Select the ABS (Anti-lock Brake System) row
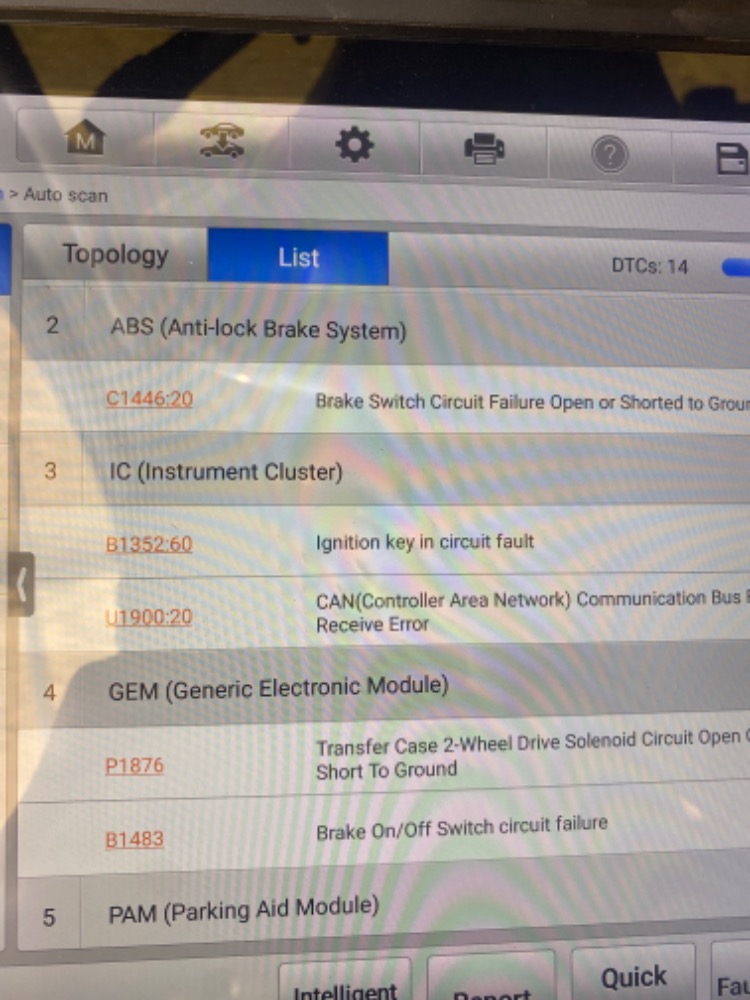This screenshot has width=750, height=1000. click(258, 329)
